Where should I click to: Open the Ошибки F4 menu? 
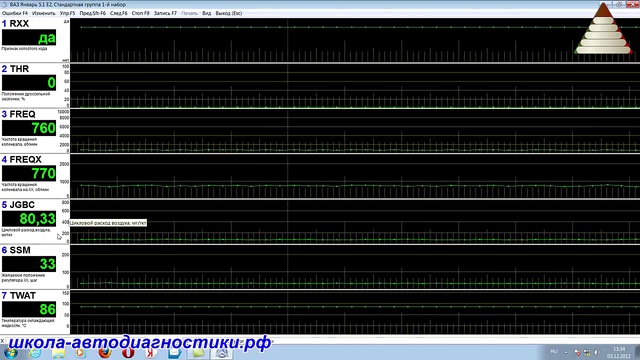point(15,13)
